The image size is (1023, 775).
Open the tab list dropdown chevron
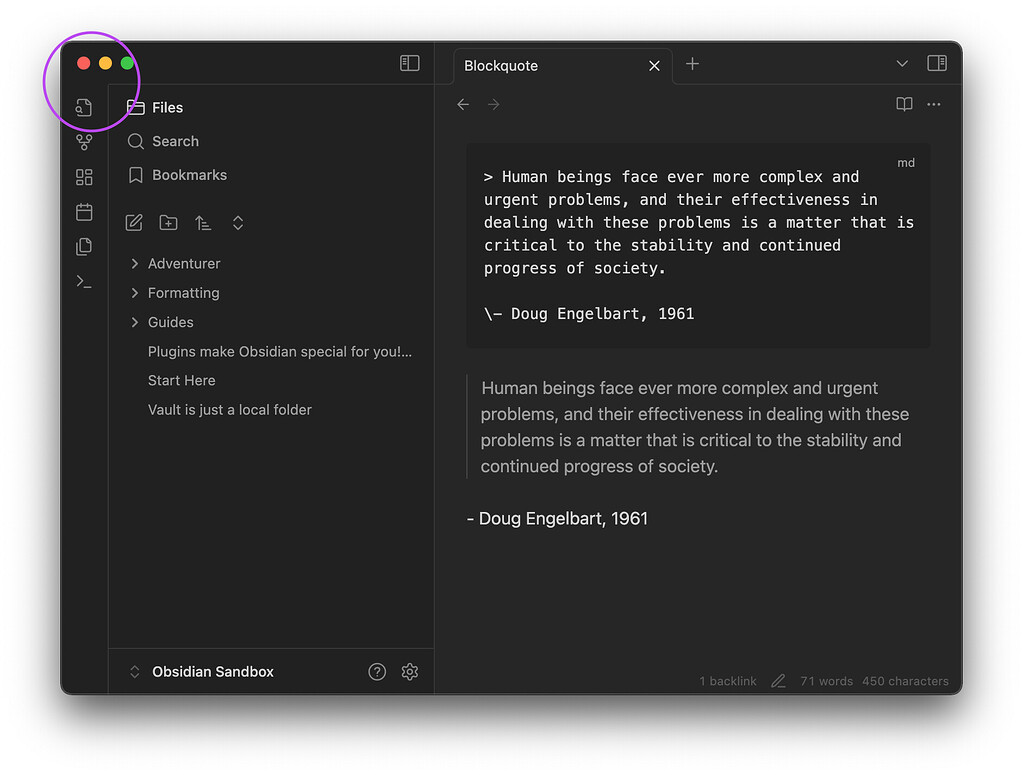[901, 62]
